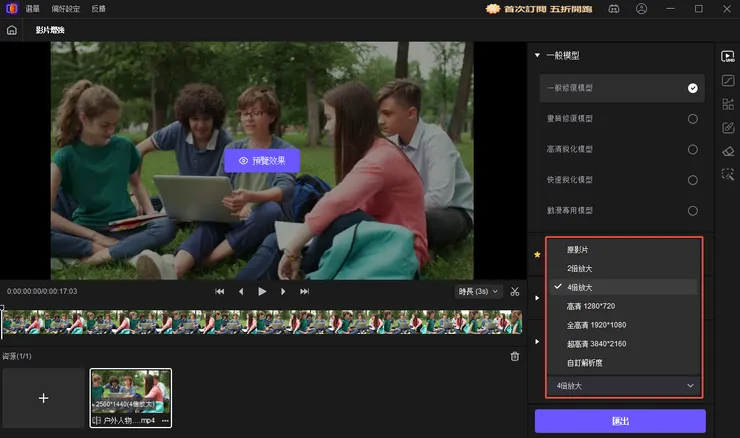Click the 資源(1/1) label
The height and width of the screenshot is (438, 740).
pyautogui.click(x=17, y=356)
